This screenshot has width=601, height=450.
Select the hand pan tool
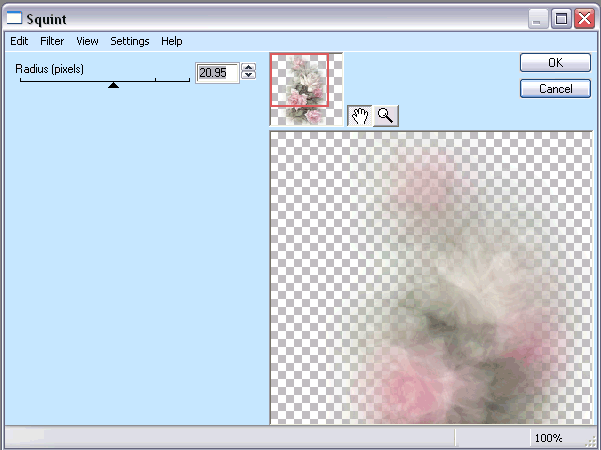360,116
